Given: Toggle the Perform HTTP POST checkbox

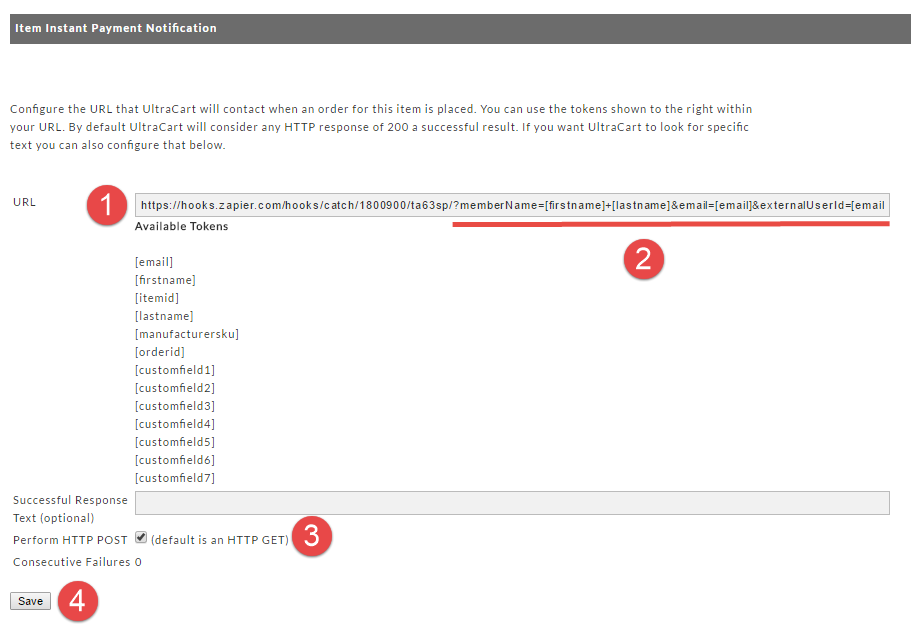Looking at the screenshot, I should (x=141, y=537).
